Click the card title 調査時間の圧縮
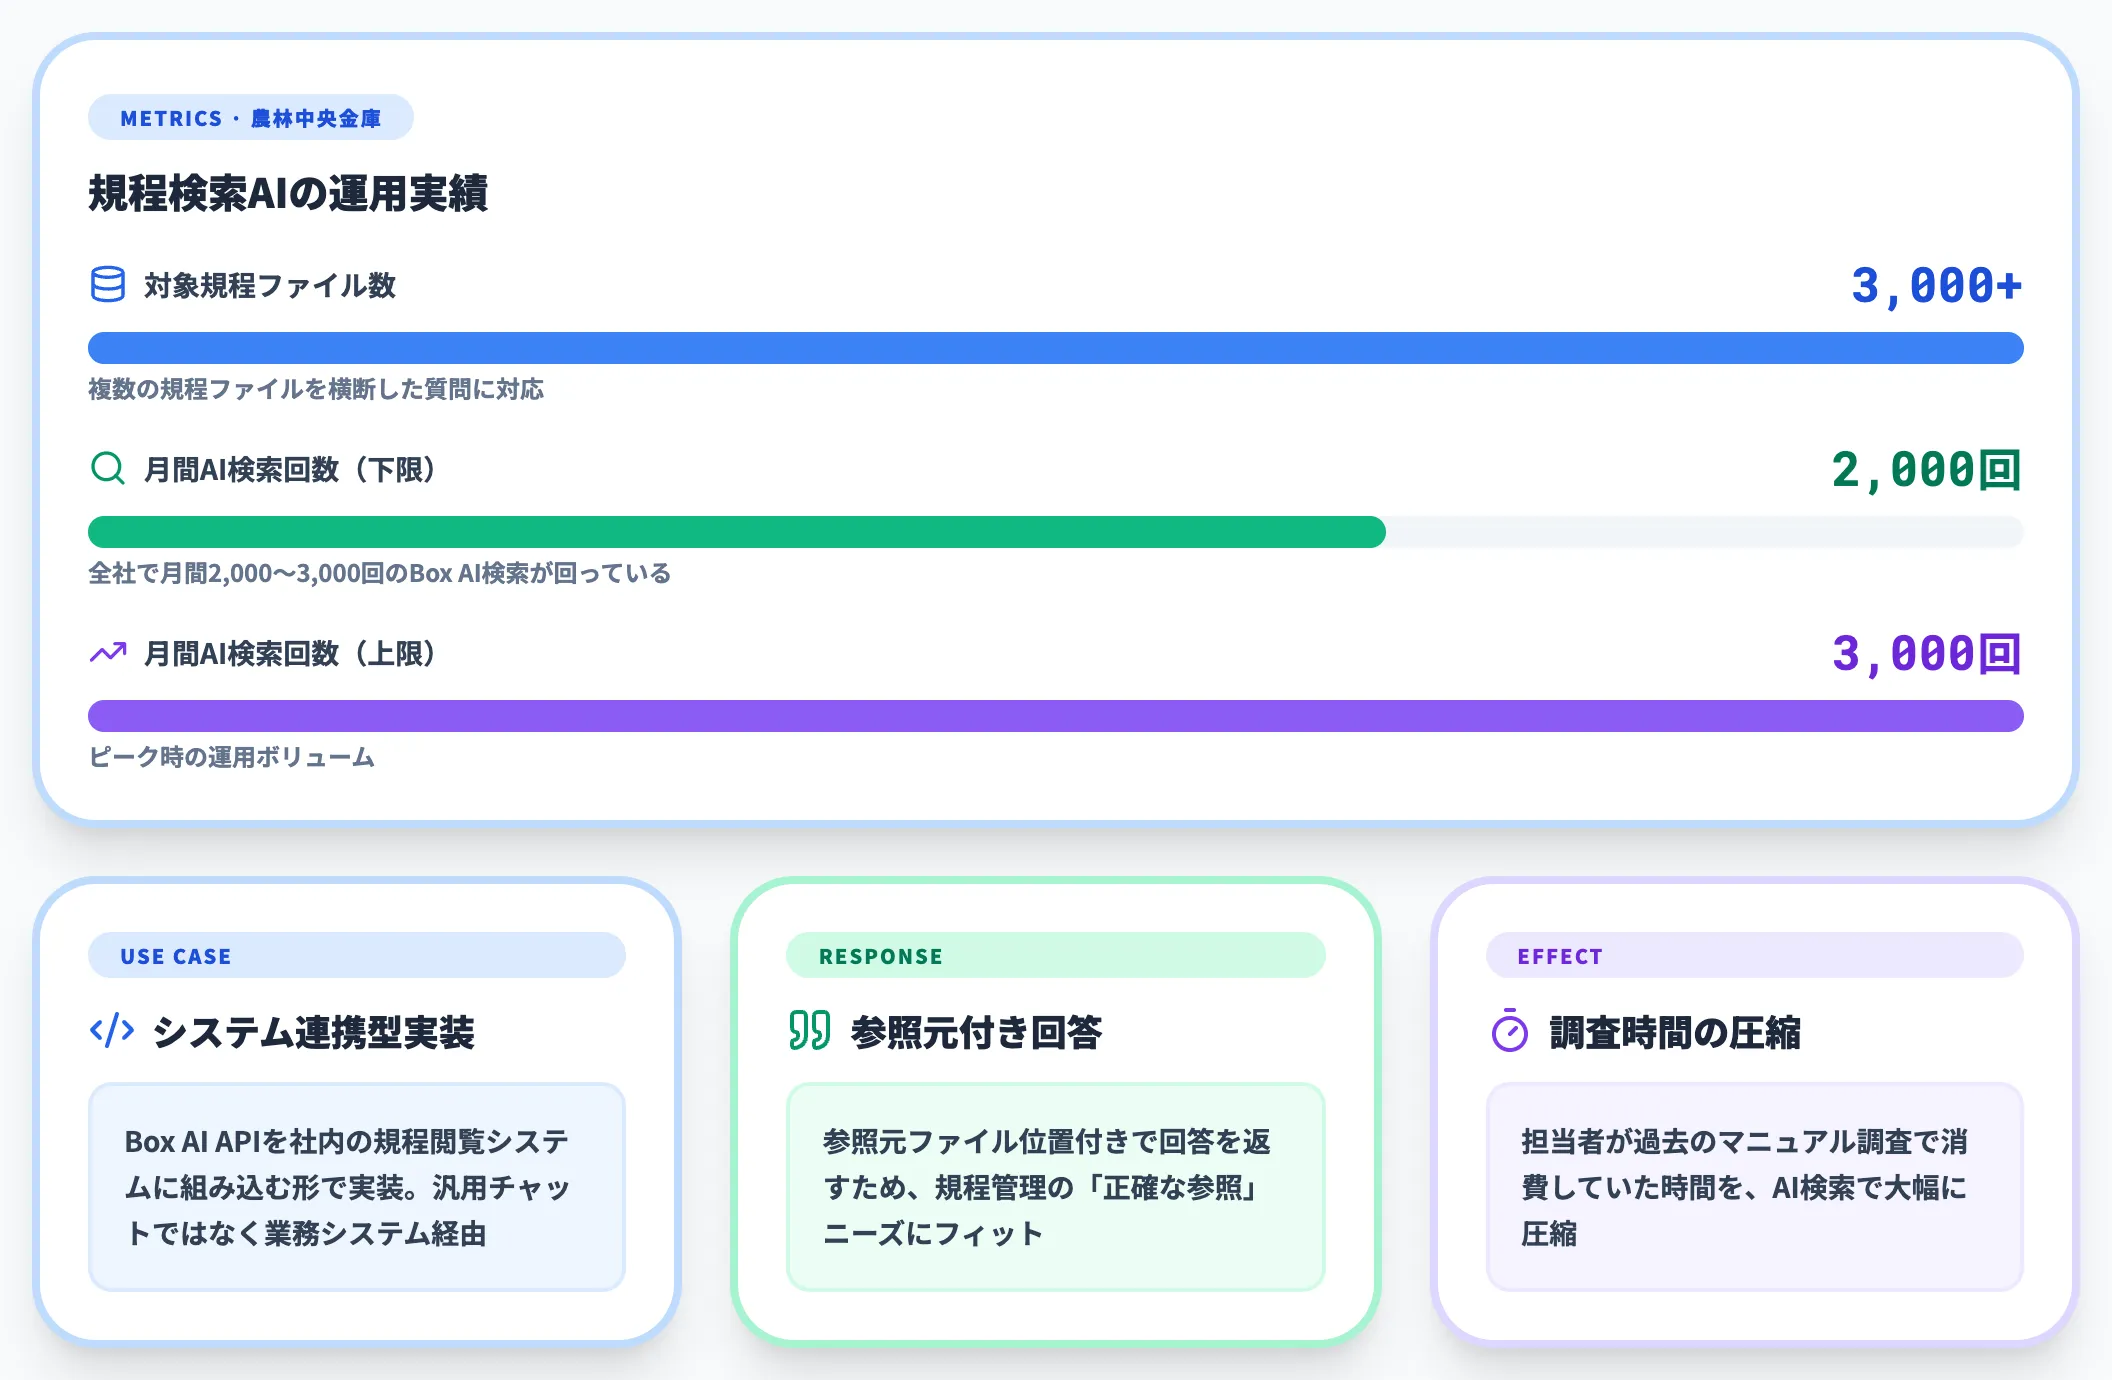Screen dimensions: 2112x1380 (x=1675, y=1032)
